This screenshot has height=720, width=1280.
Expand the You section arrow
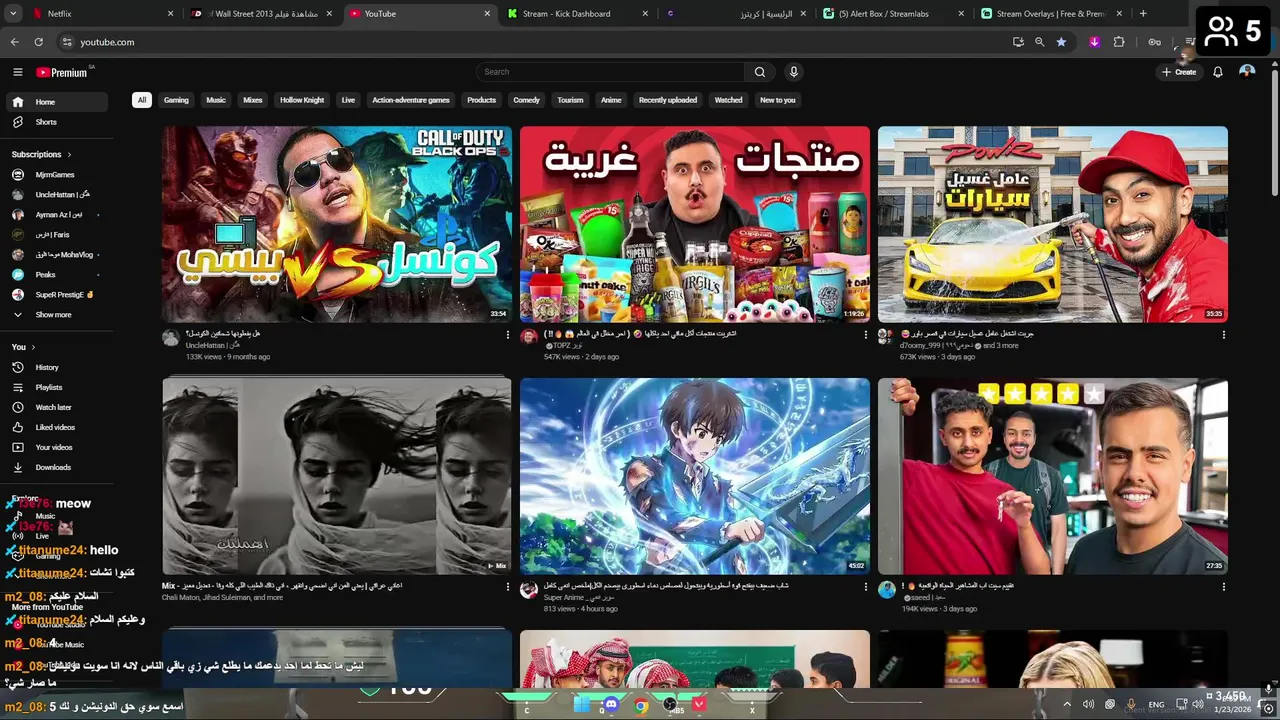33,347
